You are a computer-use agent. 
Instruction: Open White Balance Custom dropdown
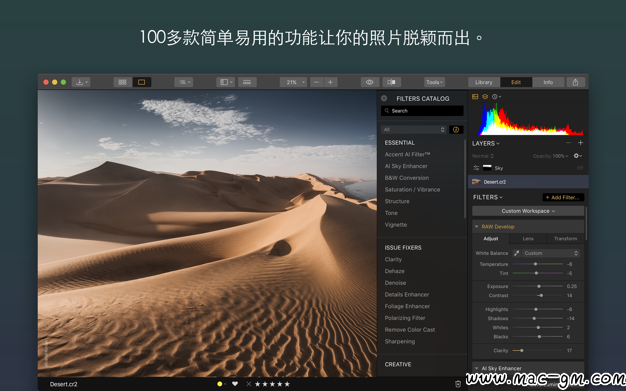pyautogui.click(x=551, y=253)
